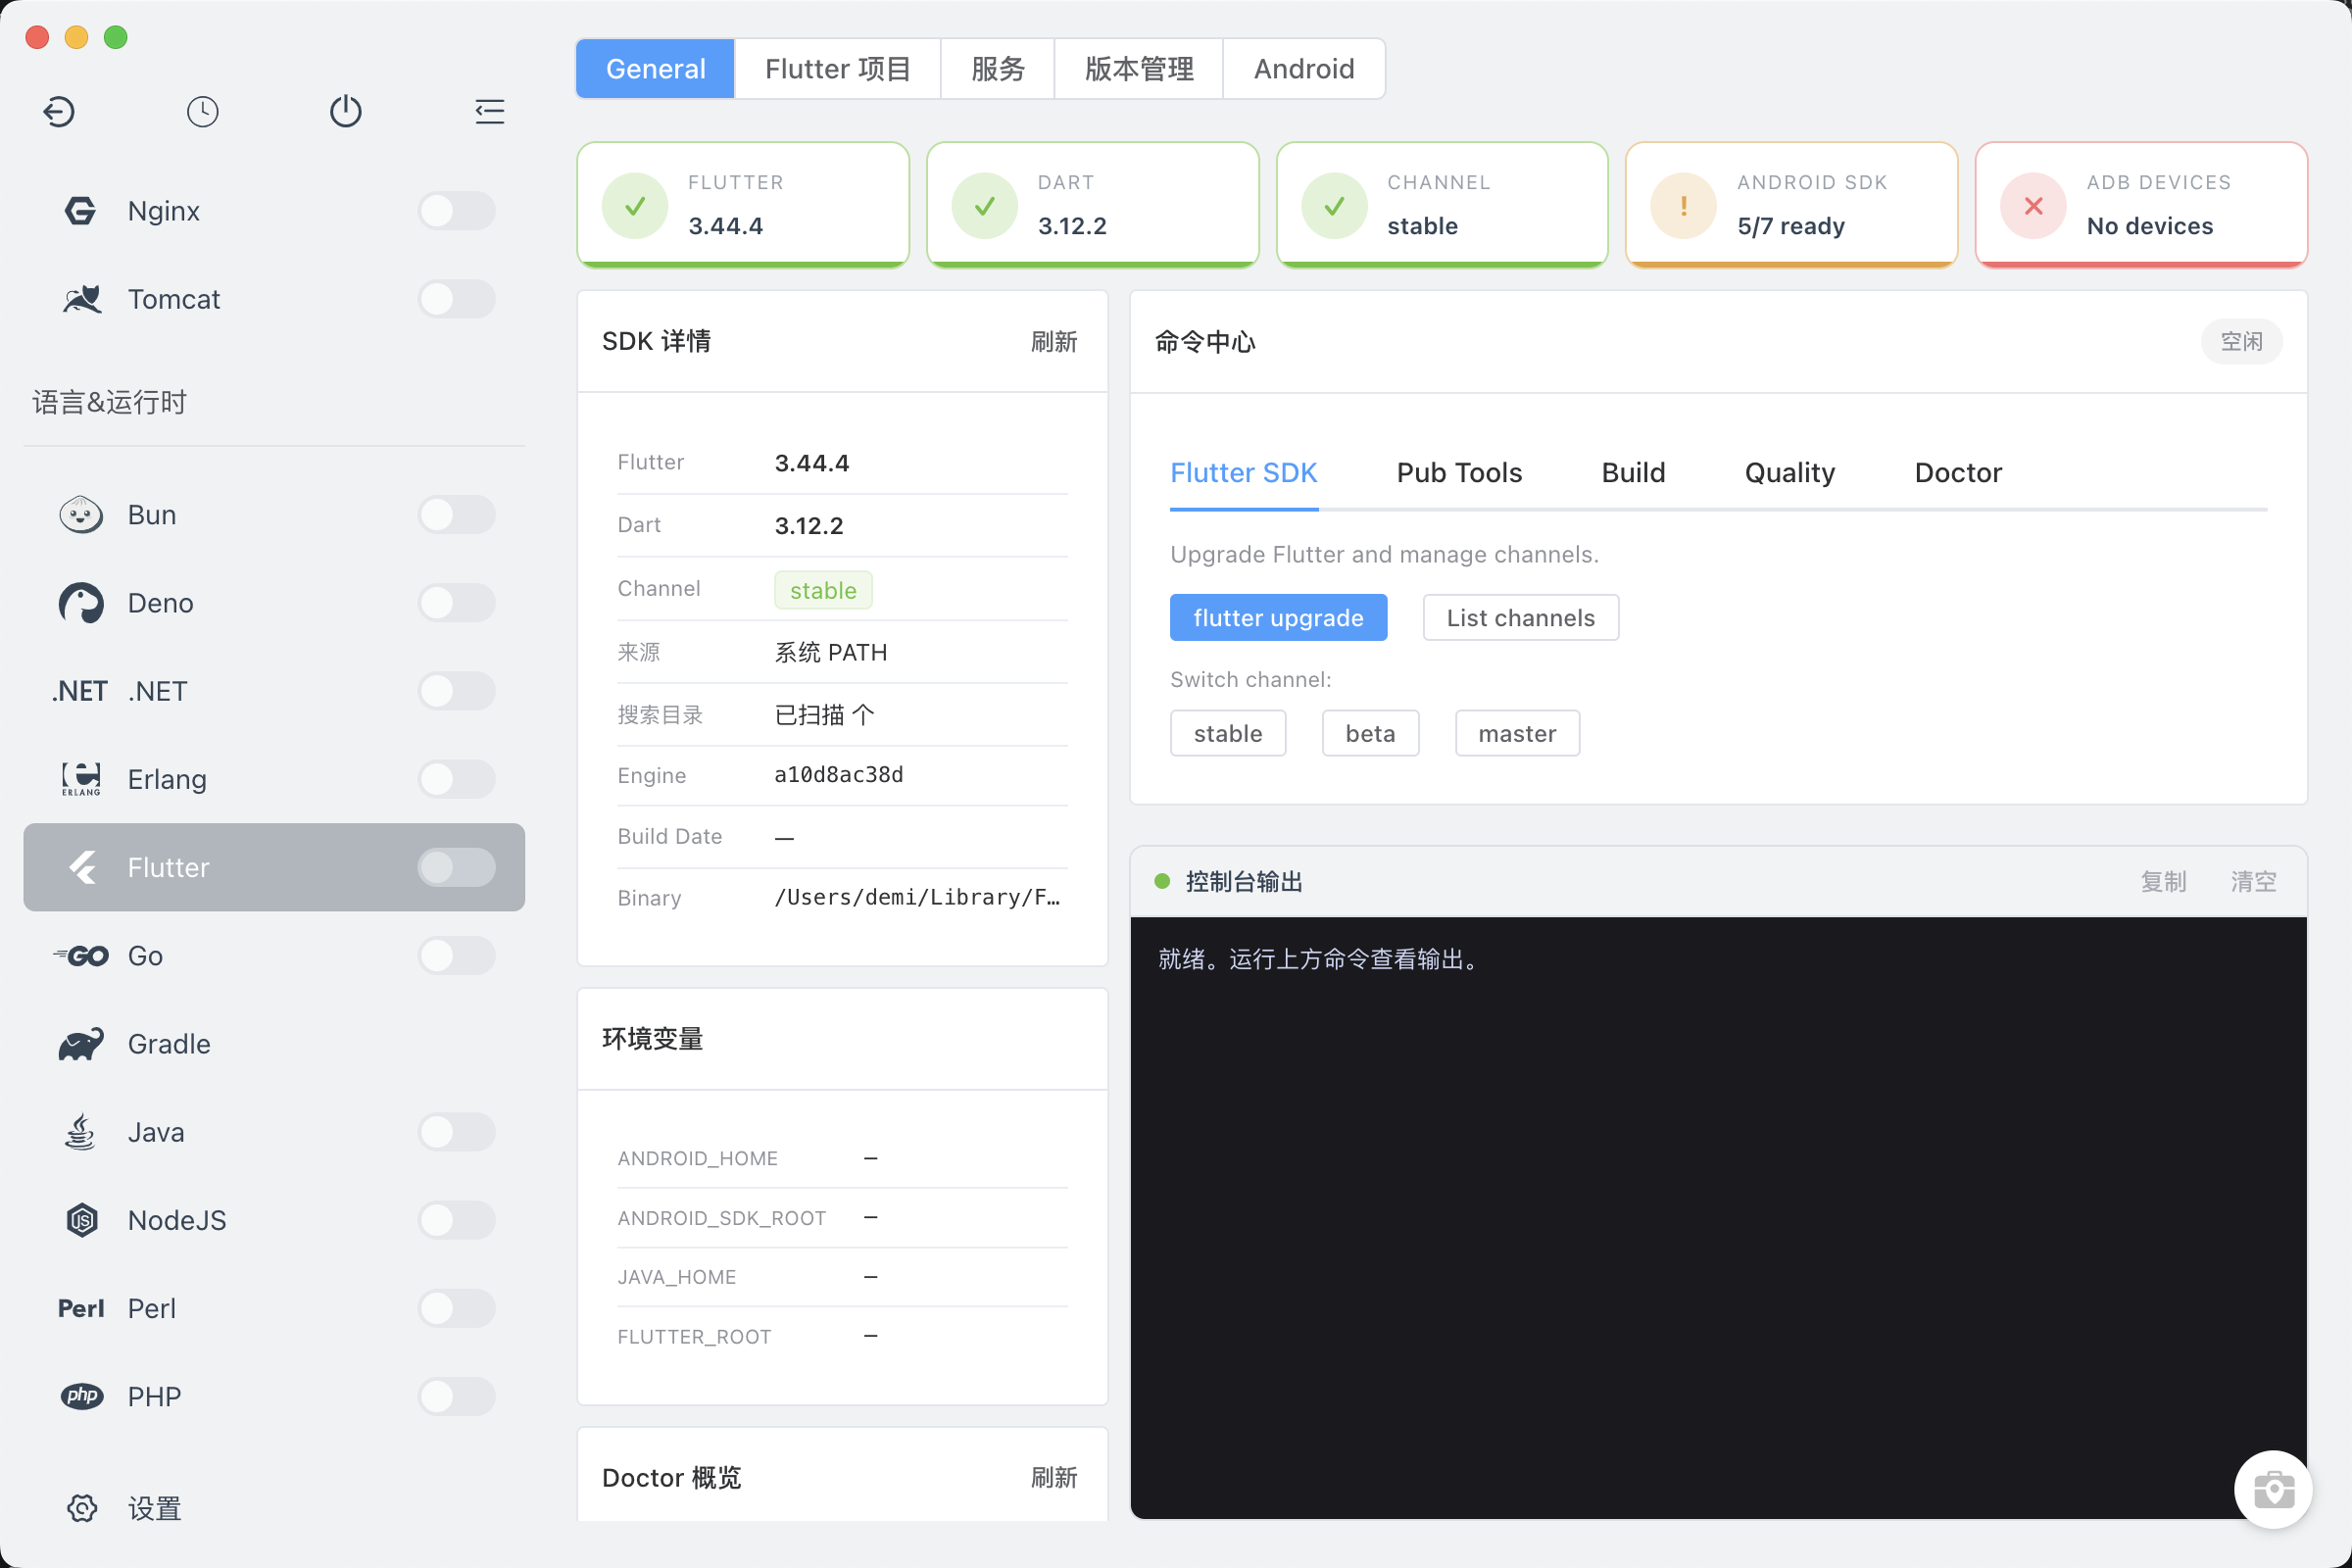Click the green stable channel tag
2352x1568 pixels.
(823, 590)
